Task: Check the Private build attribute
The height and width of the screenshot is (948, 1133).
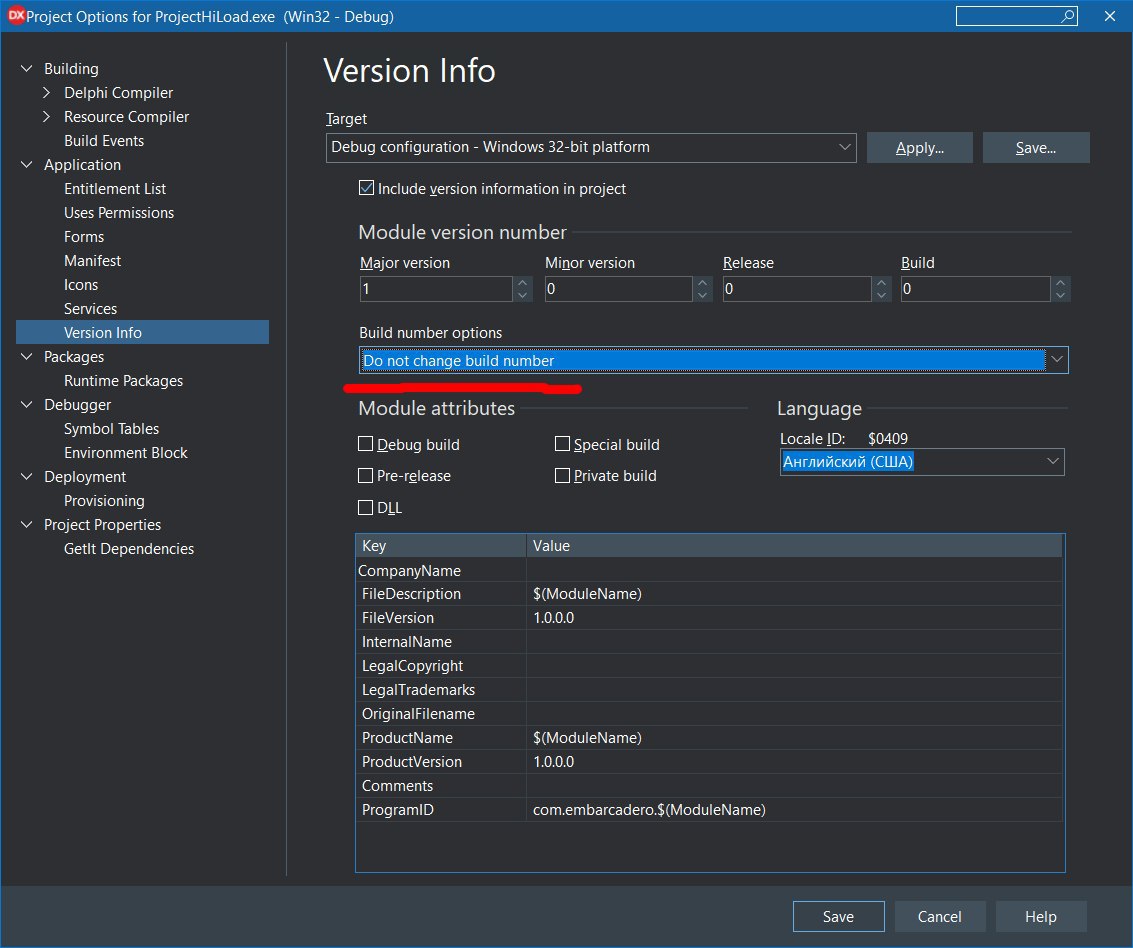Action: [x=562, y=475]
